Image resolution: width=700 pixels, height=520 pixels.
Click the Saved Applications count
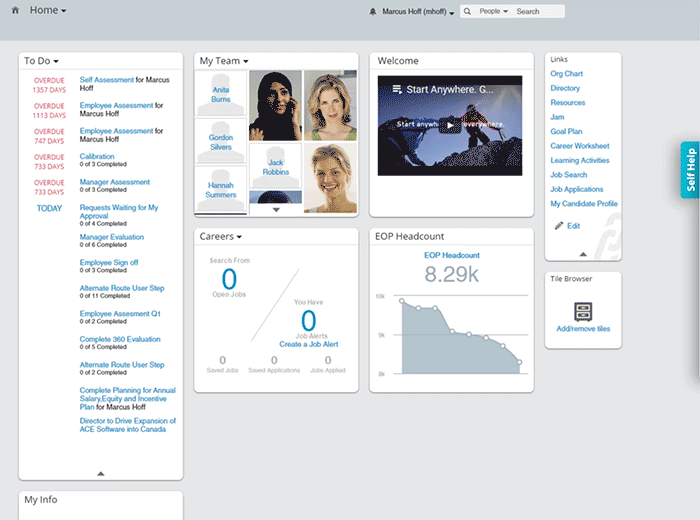[274, 360]
